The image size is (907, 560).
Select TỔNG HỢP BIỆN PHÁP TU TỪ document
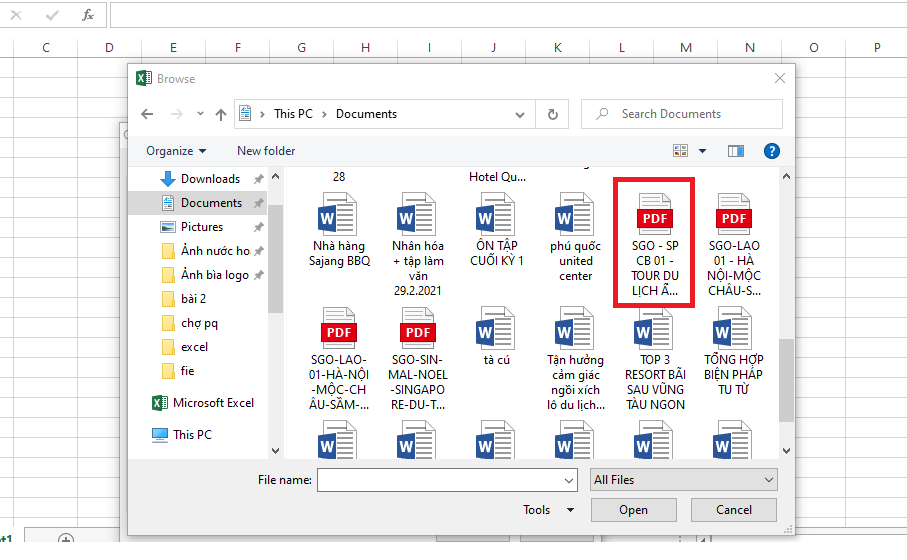click(x=733, y=351)
